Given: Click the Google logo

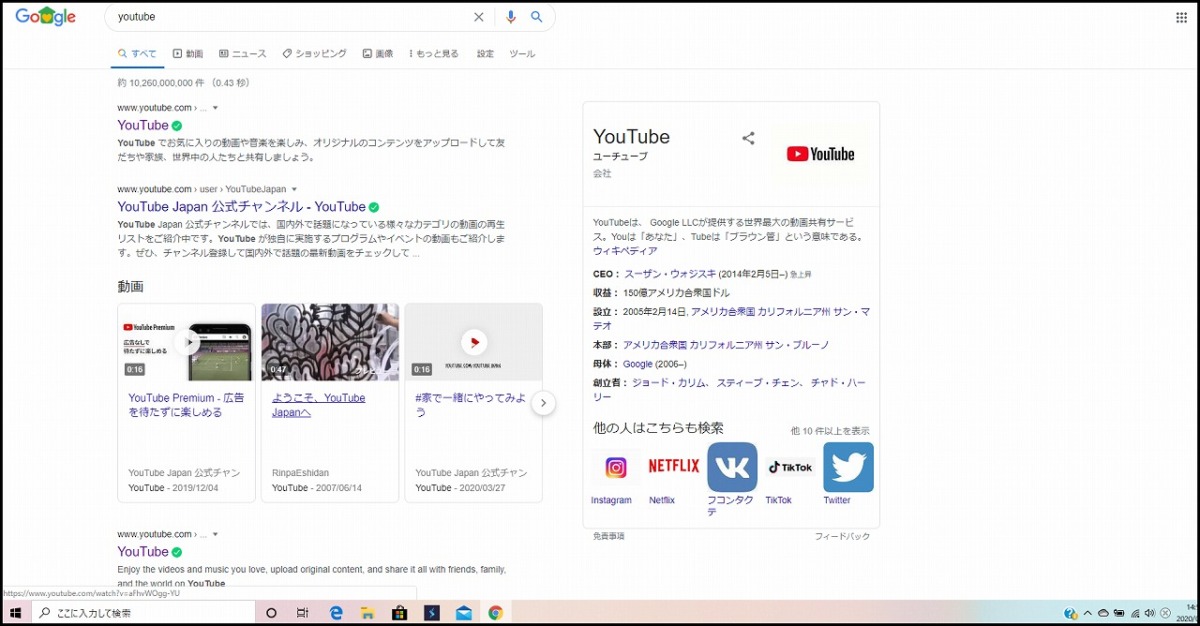Looking at the screenshot, I should tap(46, 16).
